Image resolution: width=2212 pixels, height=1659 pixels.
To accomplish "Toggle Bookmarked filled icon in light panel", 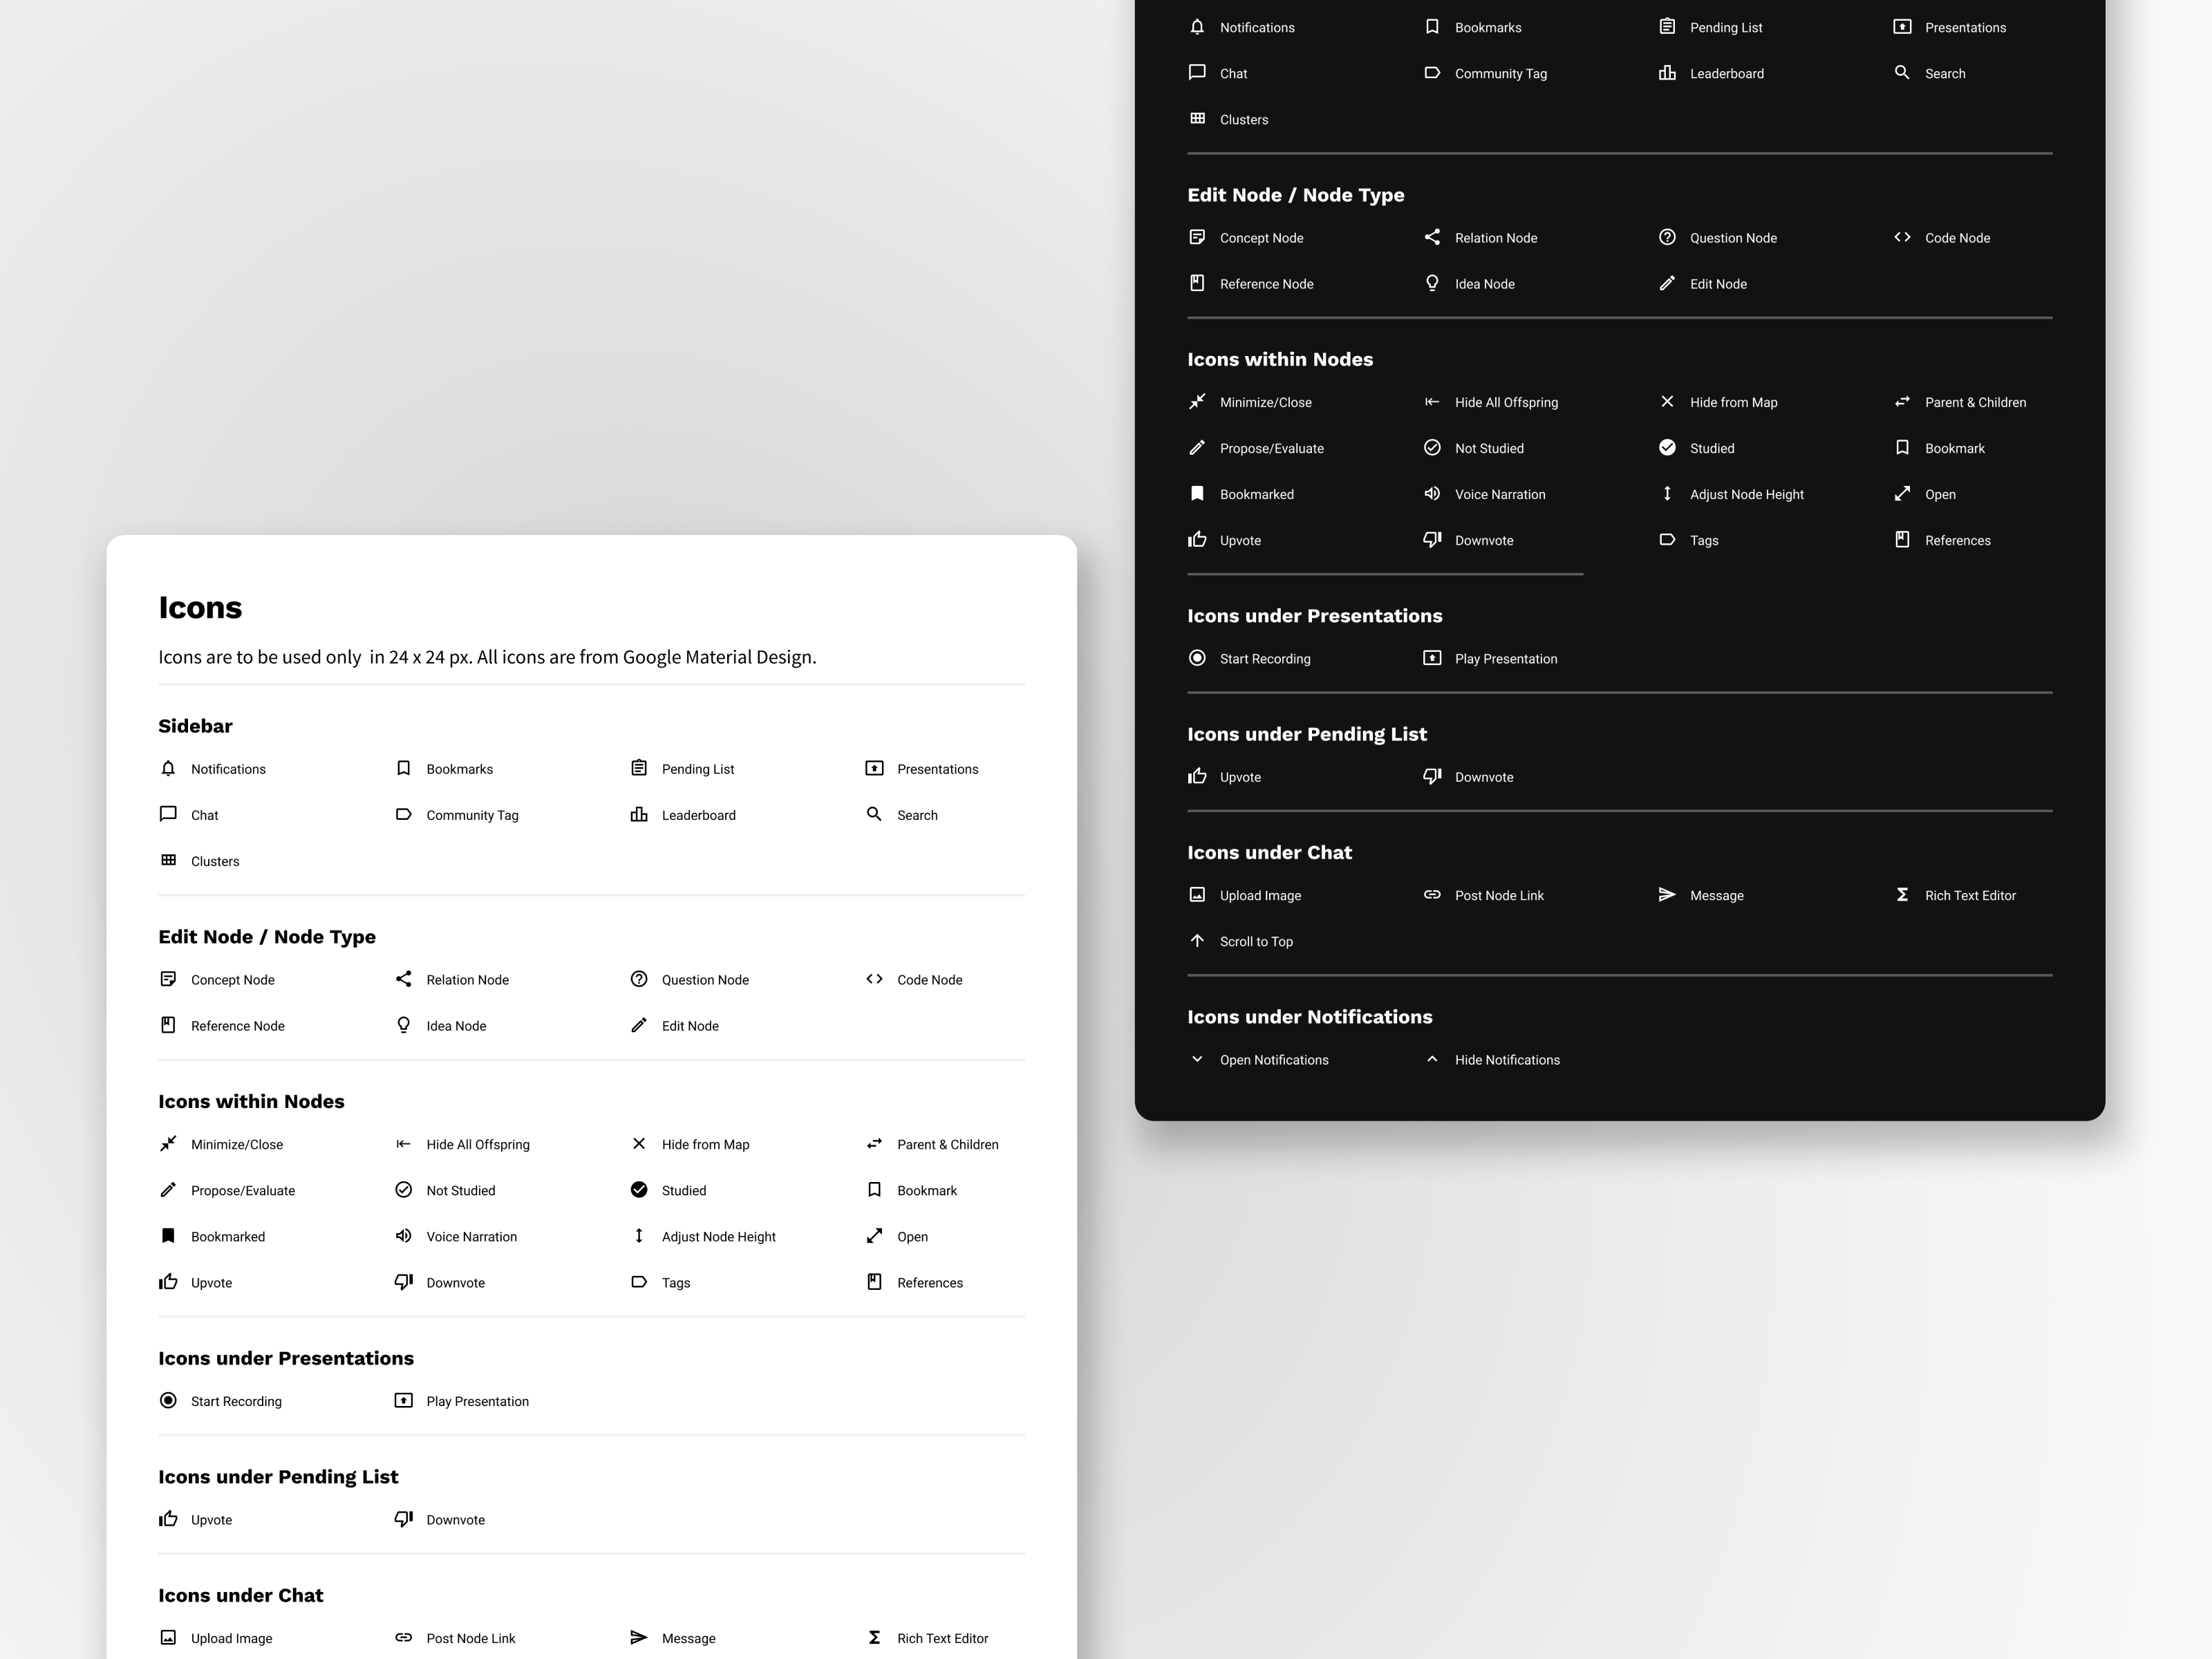I will click(168, 1235).
